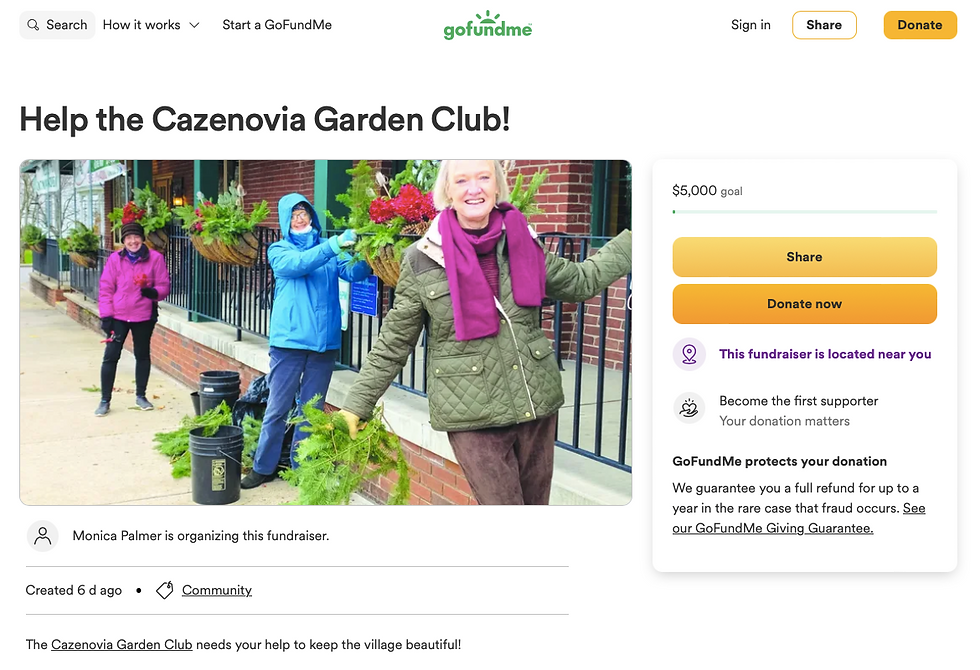Open the GoFundMe logo homepage
This screenshot has height=670, width=980.
[488, 25]
